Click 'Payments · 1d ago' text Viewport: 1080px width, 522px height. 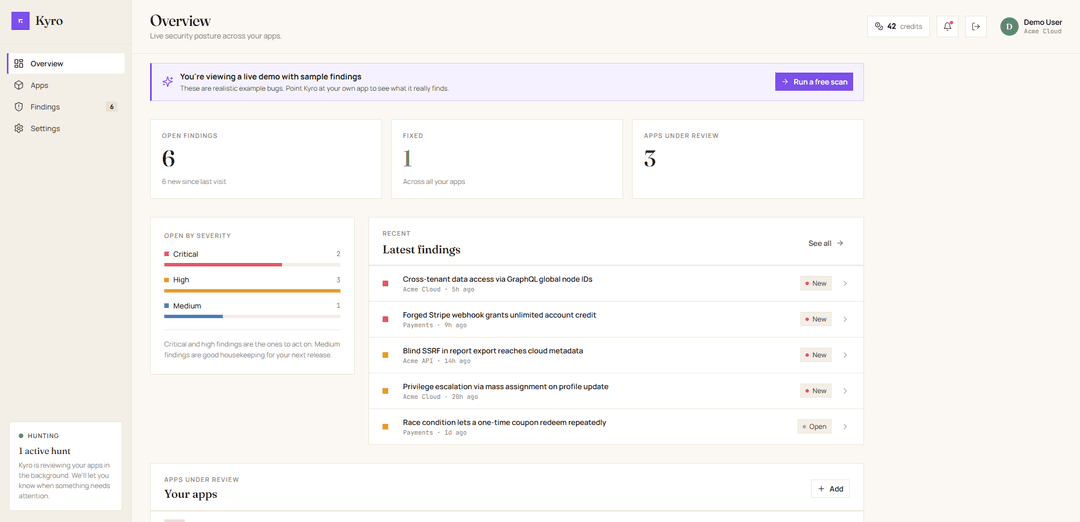click(x=435, y=432)
